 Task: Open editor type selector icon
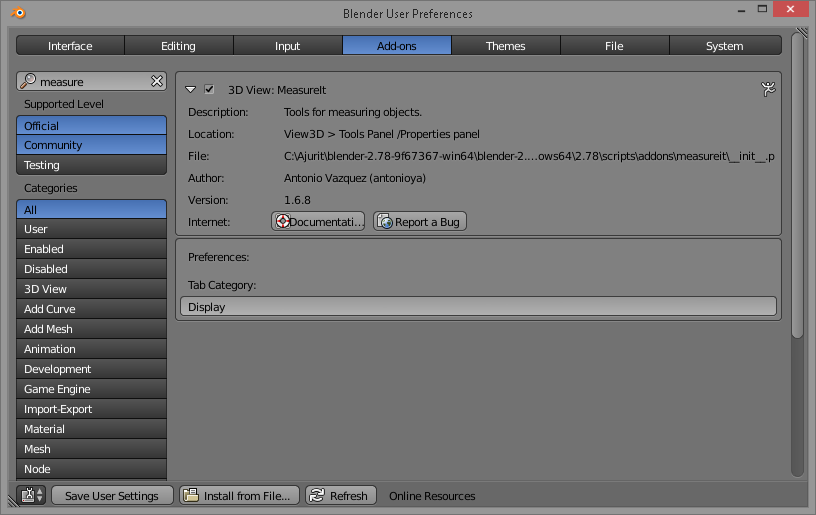tap(31, 495)
